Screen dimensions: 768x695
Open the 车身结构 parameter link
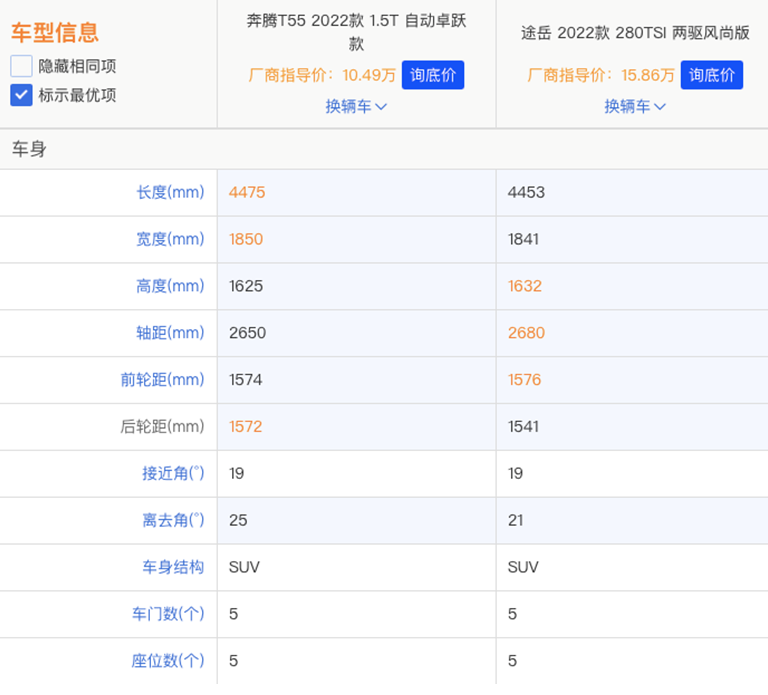pyautogui.click(x=173, y=567)
